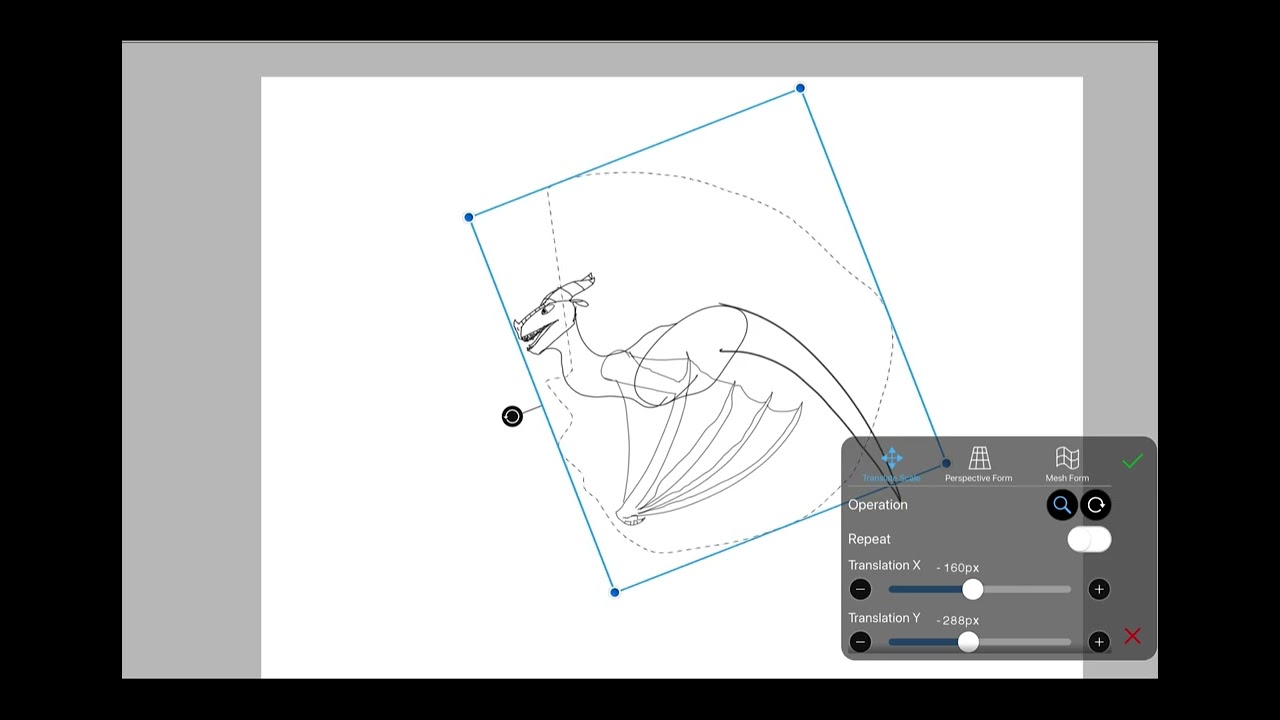Switch to Mesh Form tab
Screen dimensions: 1280x720
pyautogui.click(x=1067, y=465)
